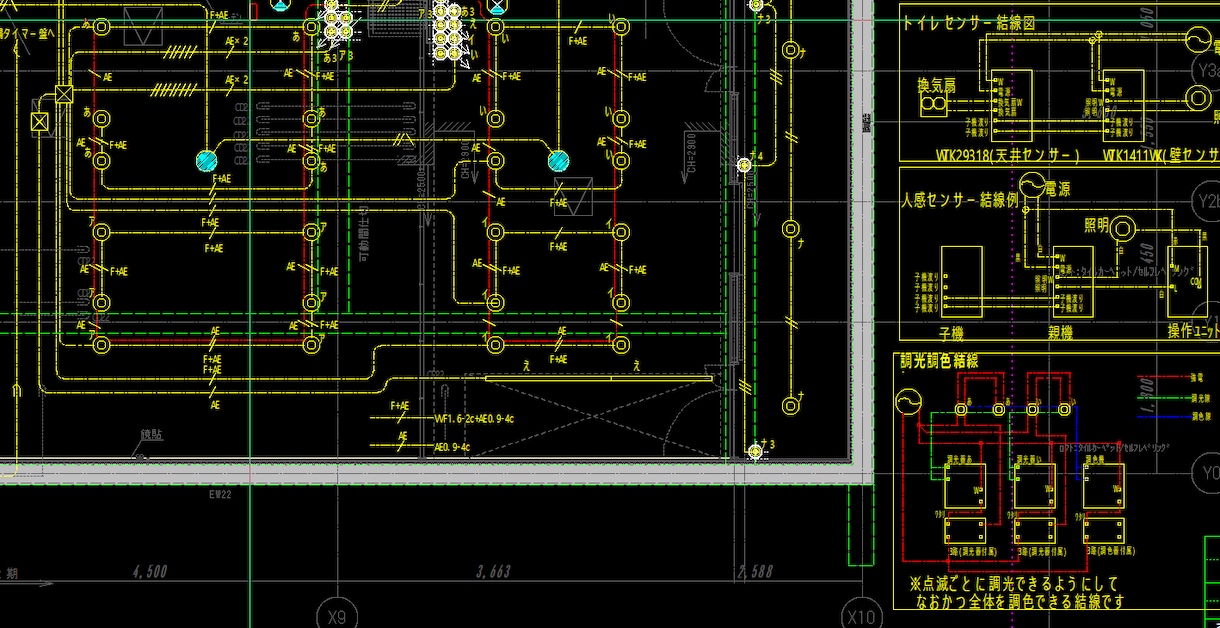Image resolution: width=1220 pixels, height=628 pixels.
Task: Select the power source symbol beside 電源
Action: click(1032, 184)
